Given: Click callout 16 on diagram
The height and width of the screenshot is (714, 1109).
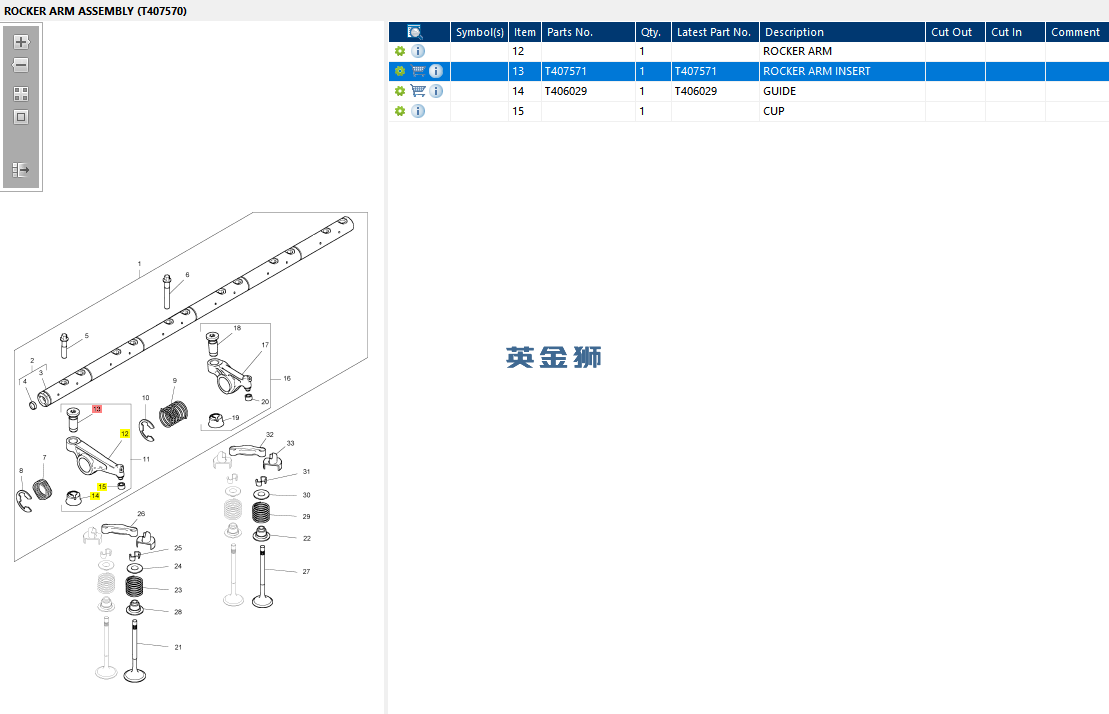Looking at the screenshot, I should [287, 379].
